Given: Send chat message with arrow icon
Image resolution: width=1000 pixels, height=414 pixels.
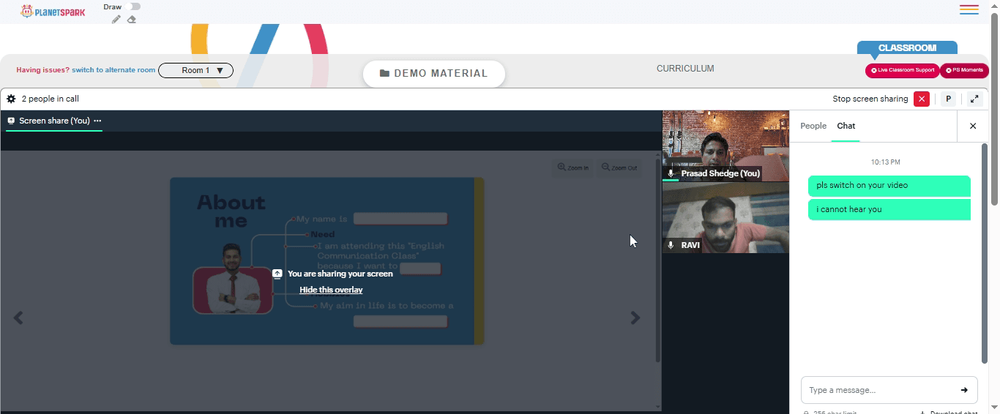Looking at the screenshot, I should [964, 390].
